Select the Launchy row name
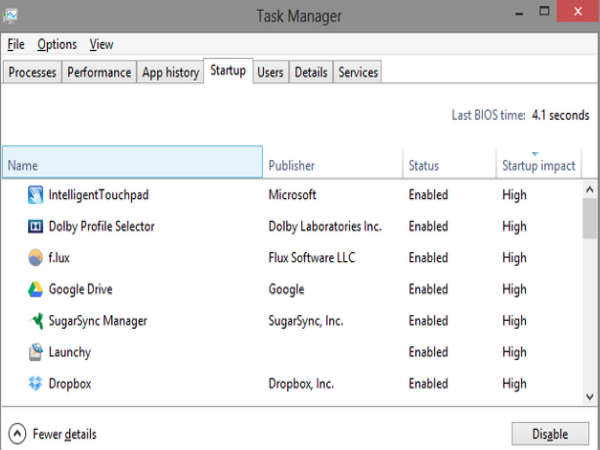 pos(70,352)
